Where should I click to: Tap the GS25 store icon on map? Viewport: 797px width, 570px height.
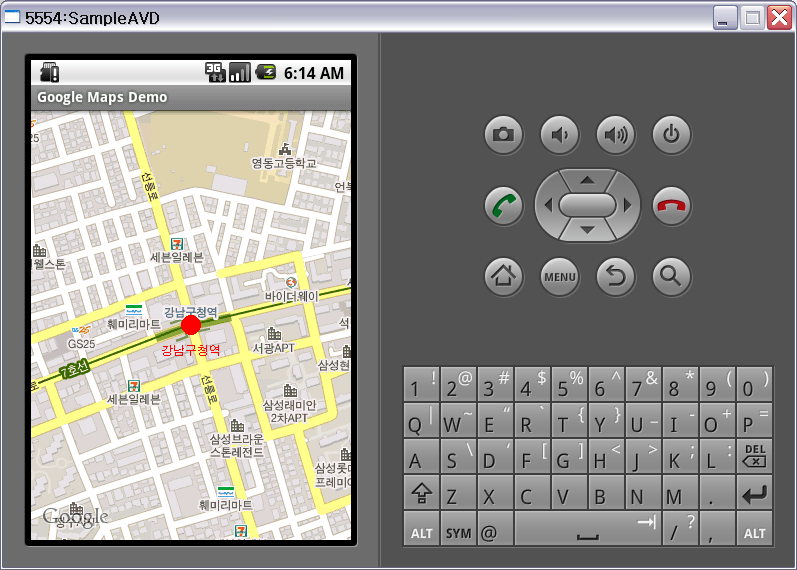pos(81,330)
